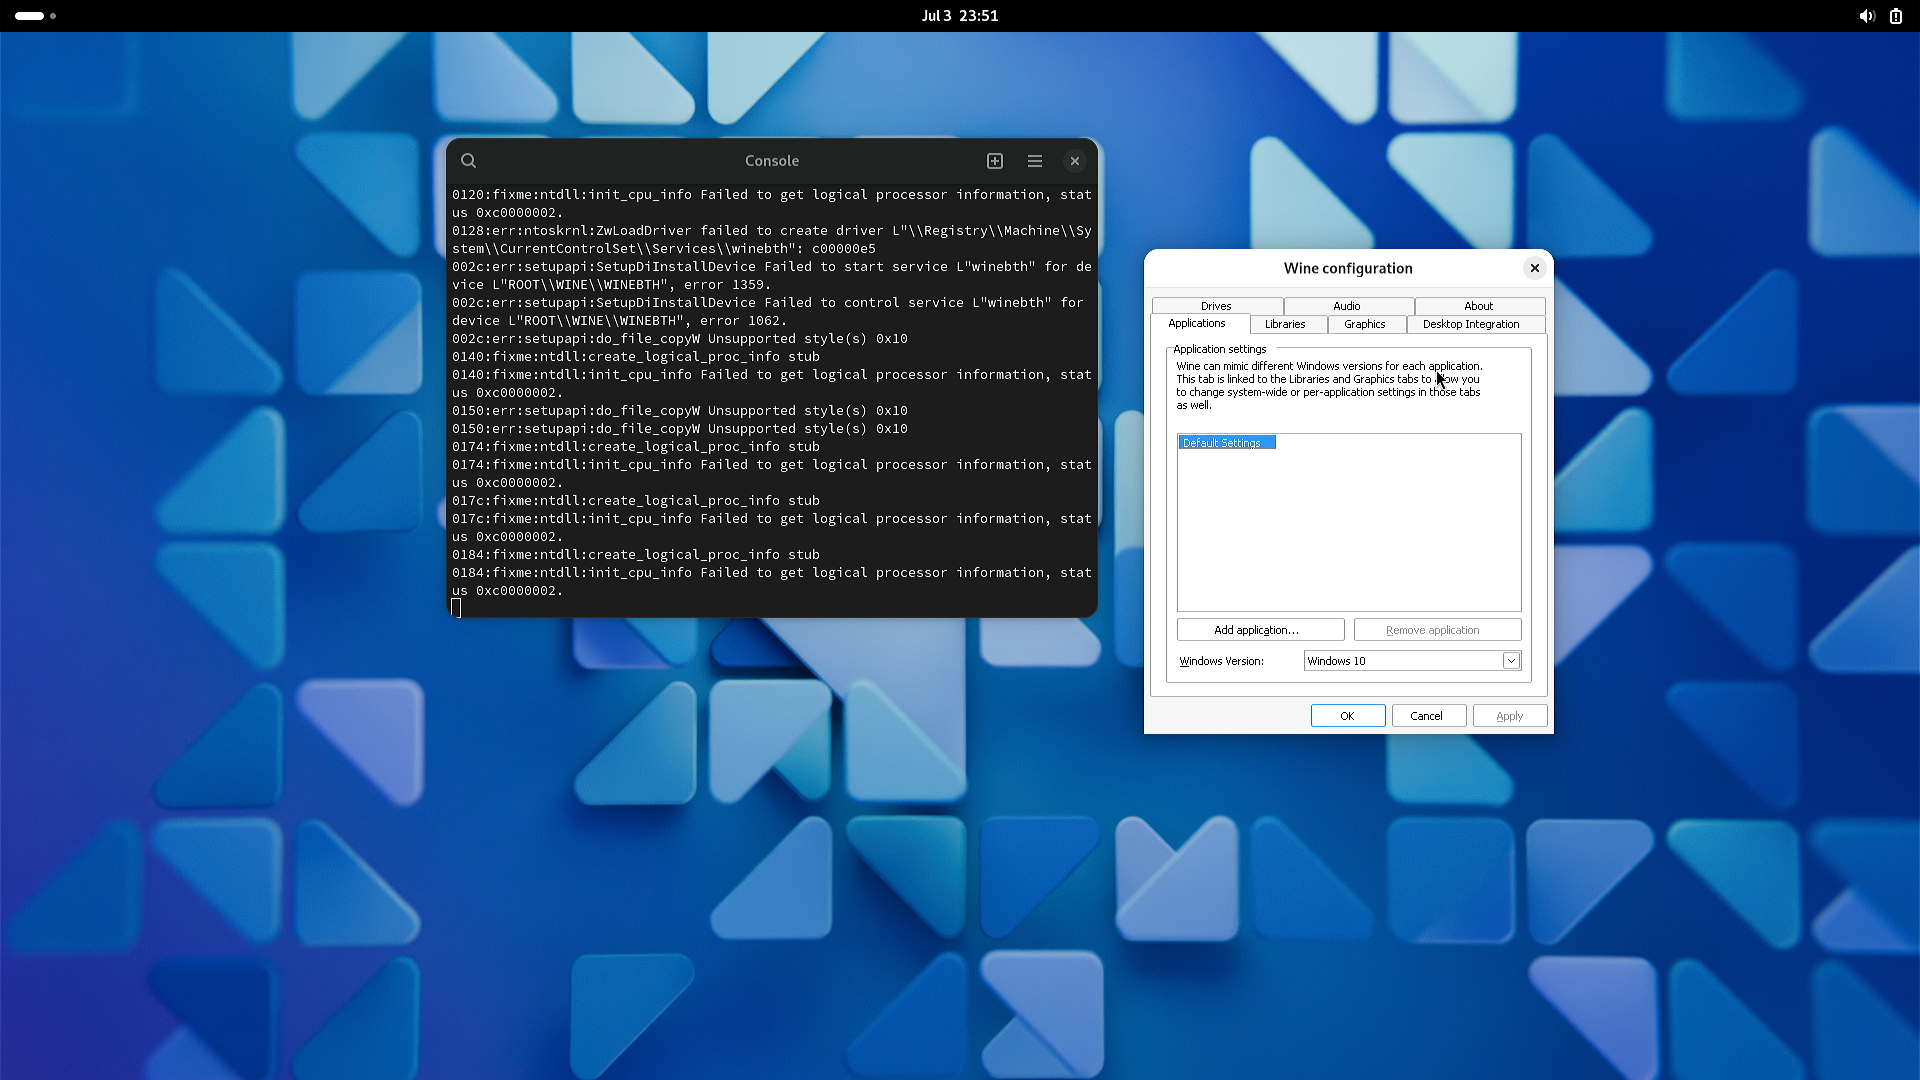Screen dimensions: 1920x1080
Task: Click the Remove application button
Action: point(1437,630)
